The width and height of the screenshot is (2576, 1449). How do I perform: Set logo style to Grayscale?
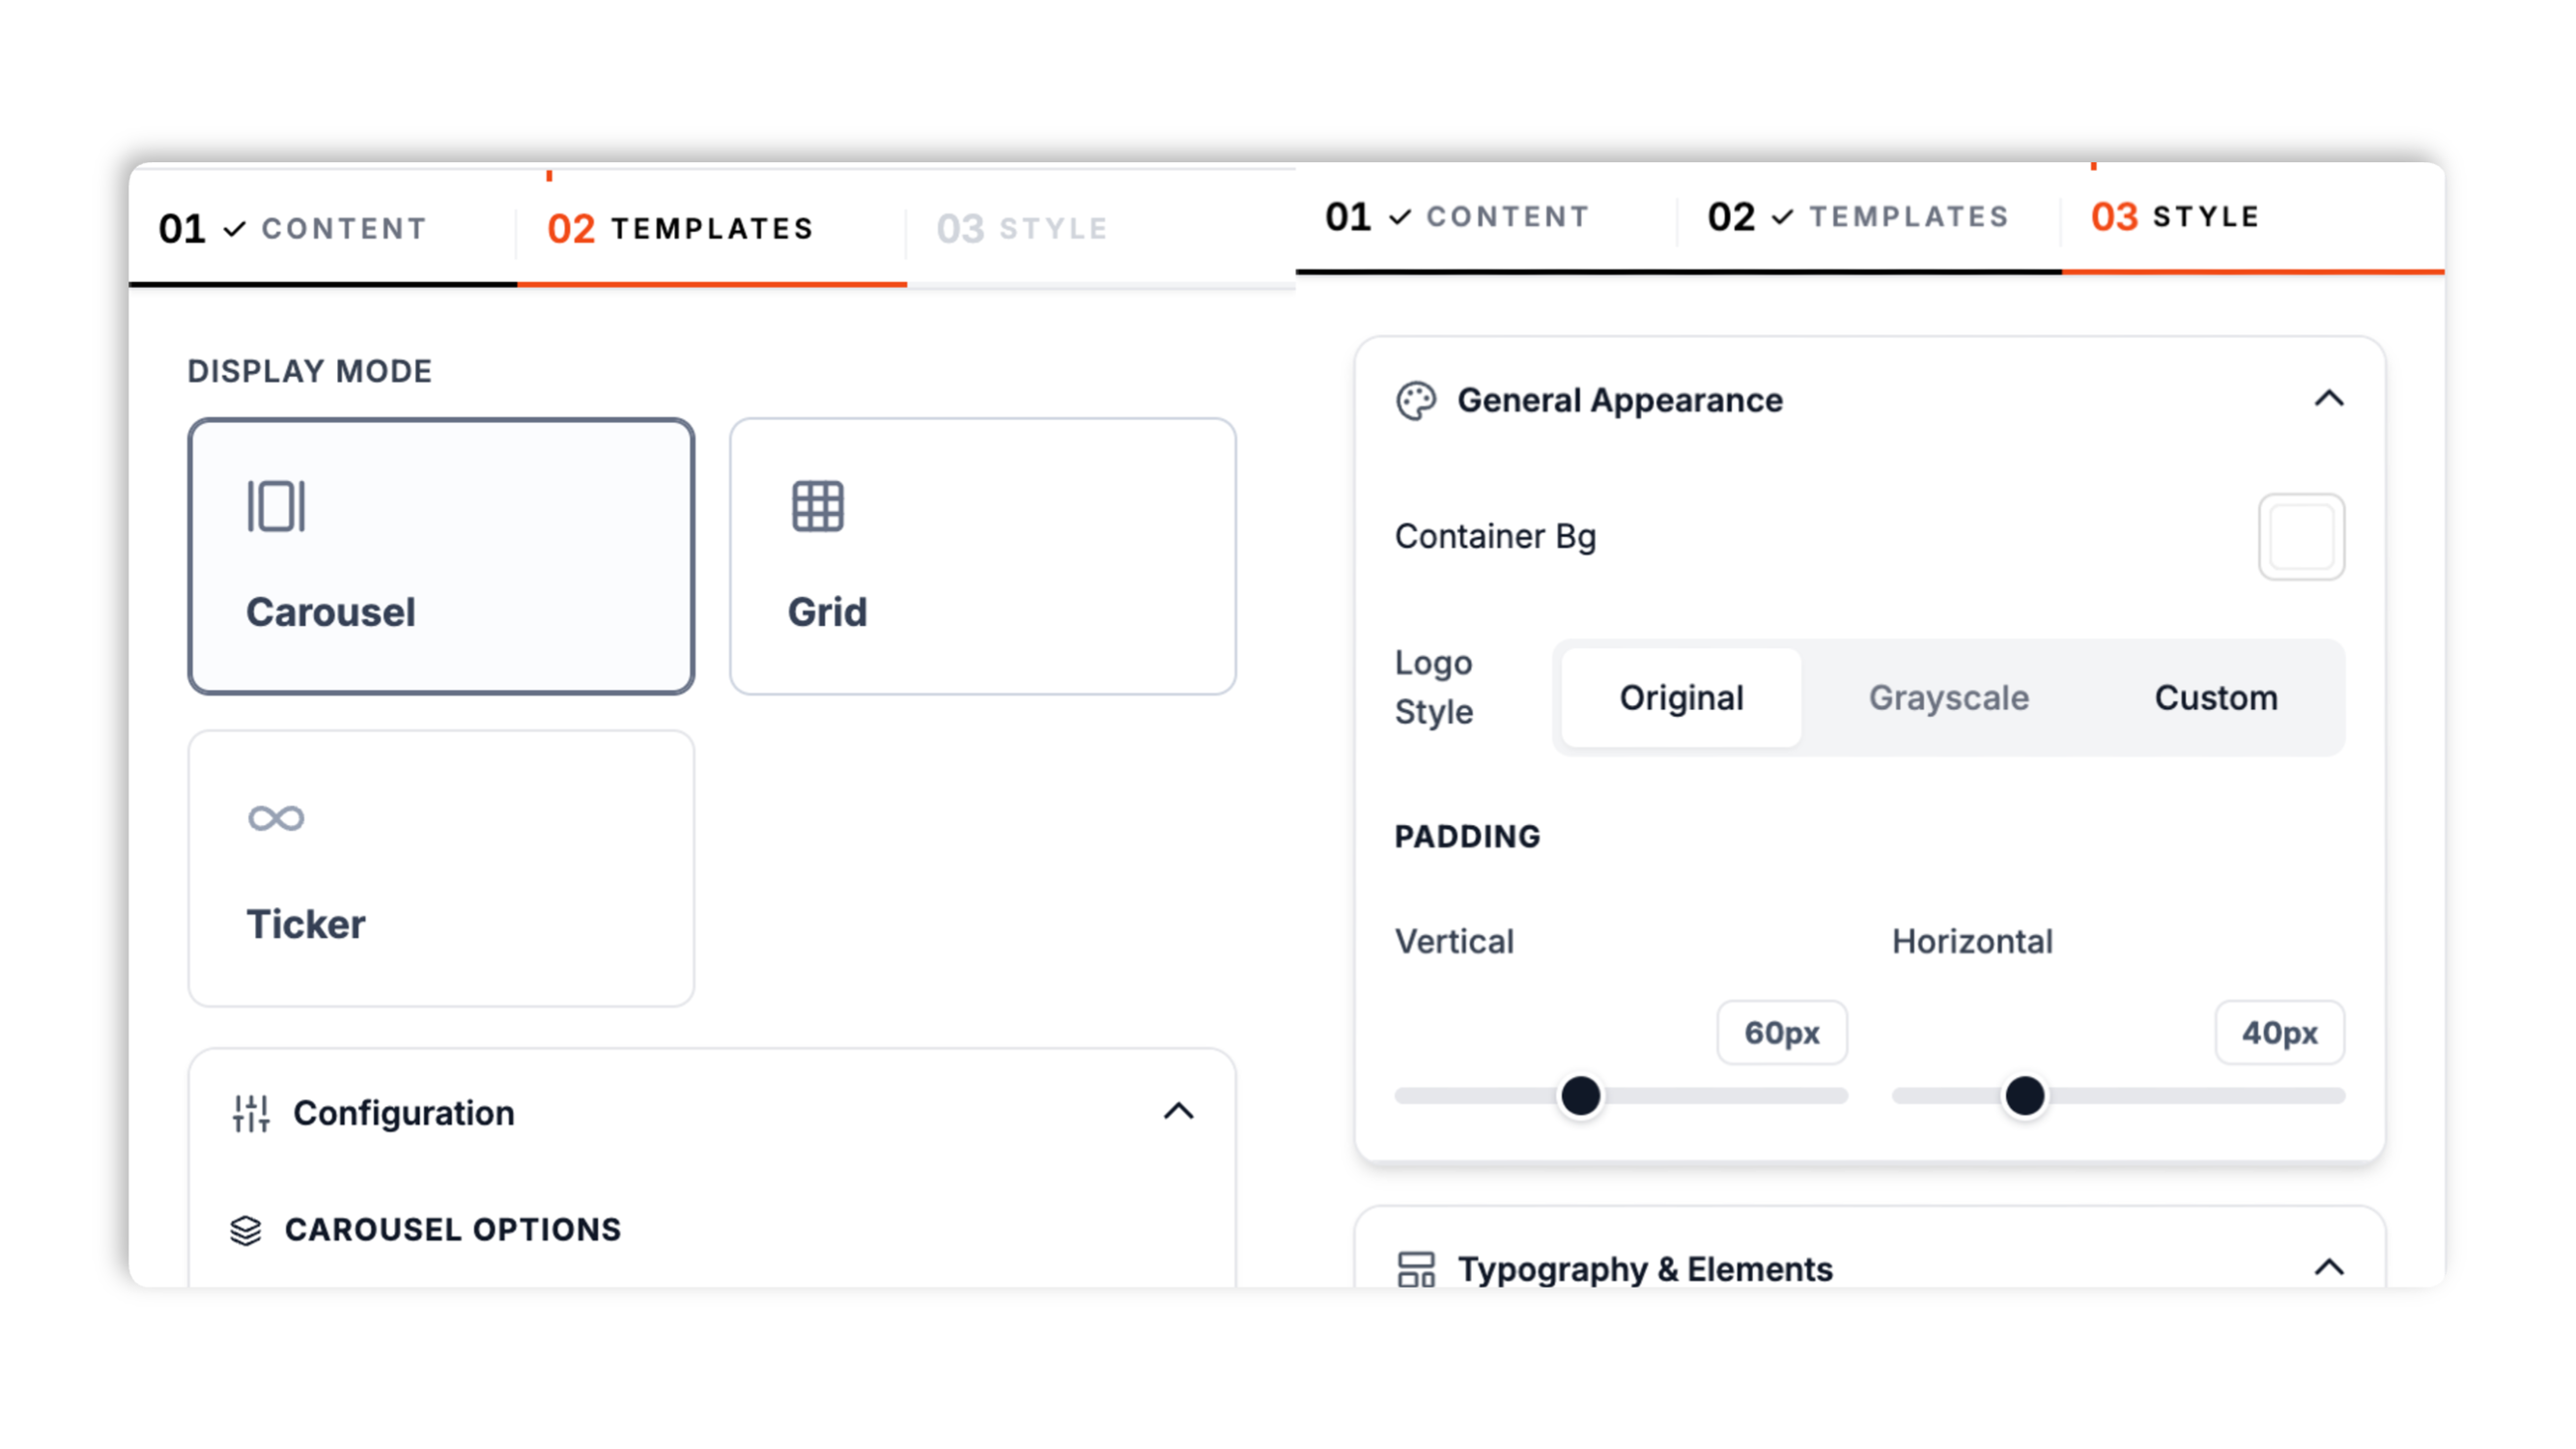1949,698
